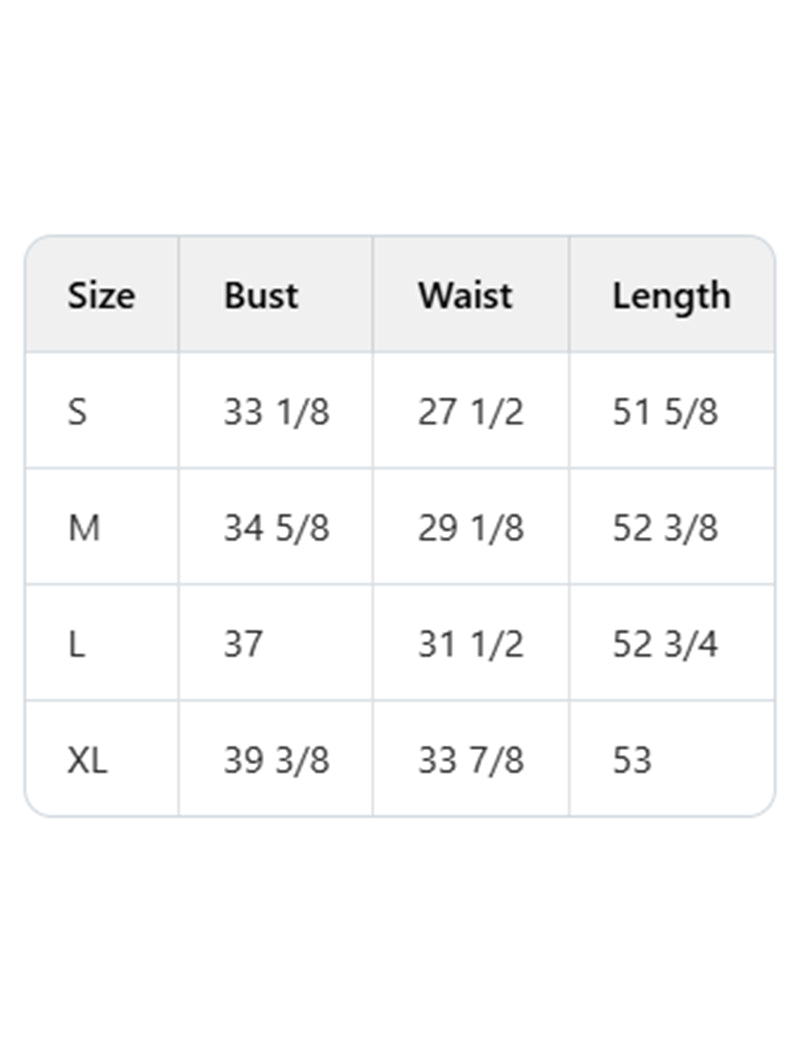Click waist value 31 1/2
This screenshot has height=1050, width=800.
tap(470, 644)
